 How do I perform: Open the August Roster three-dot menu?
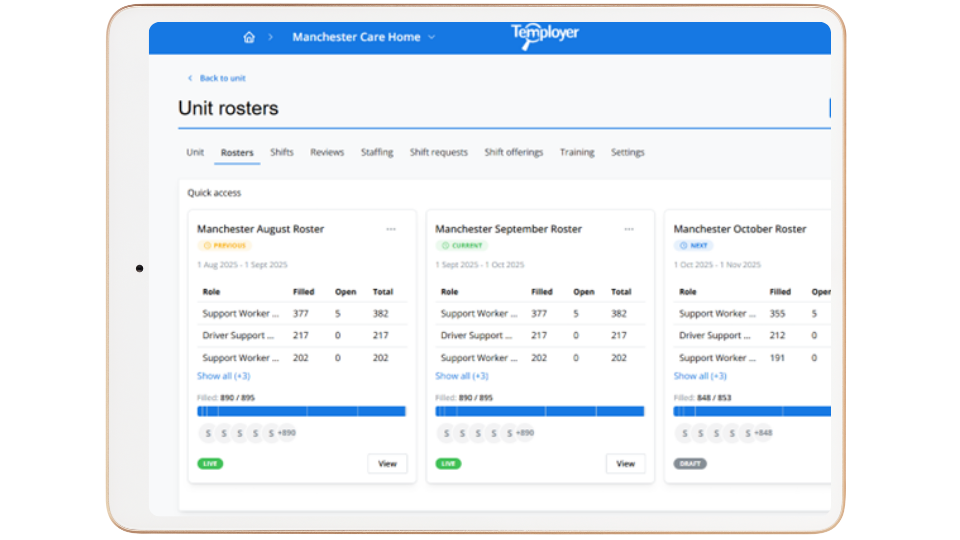391,229
